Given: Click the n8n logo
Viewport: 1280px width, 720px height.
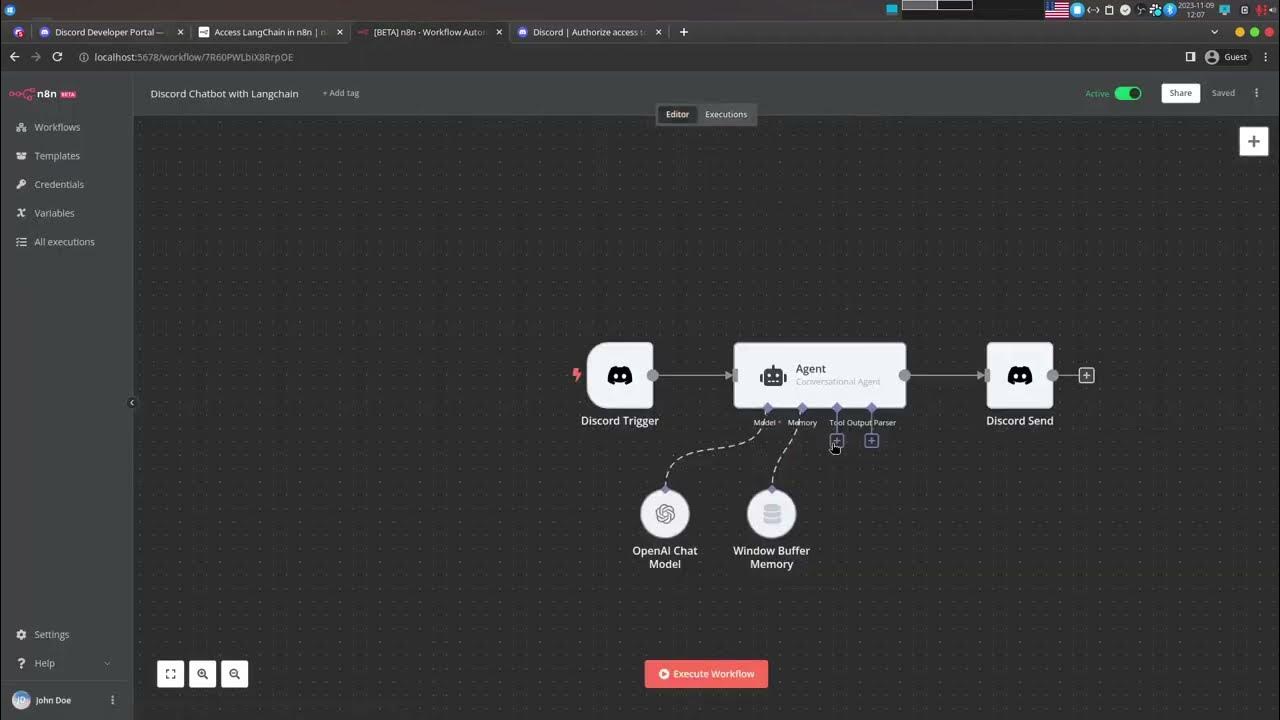Looking at the screenshot, I should tap(42, 94).
